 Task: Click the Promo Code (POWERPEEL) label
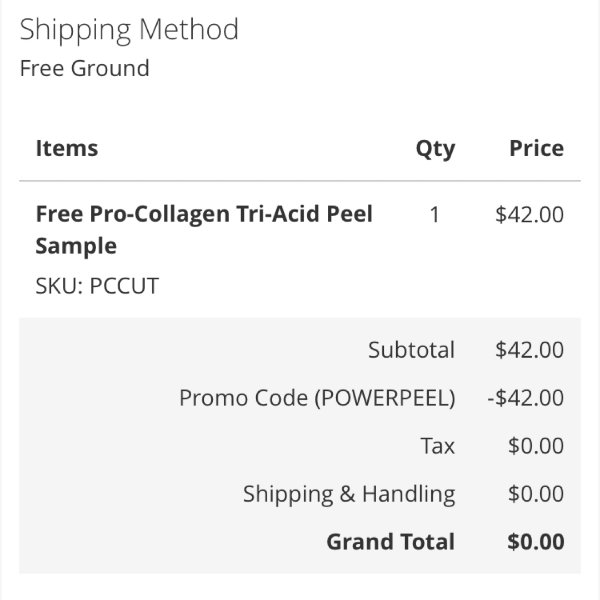tap(317, 398)
